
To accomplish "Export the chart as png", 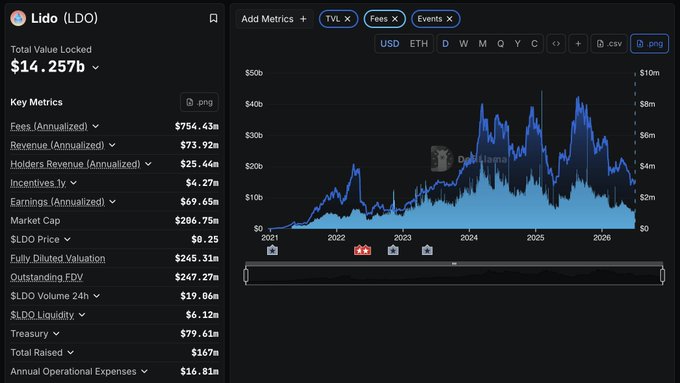I will pyautogui.click(x=649, y=44).
